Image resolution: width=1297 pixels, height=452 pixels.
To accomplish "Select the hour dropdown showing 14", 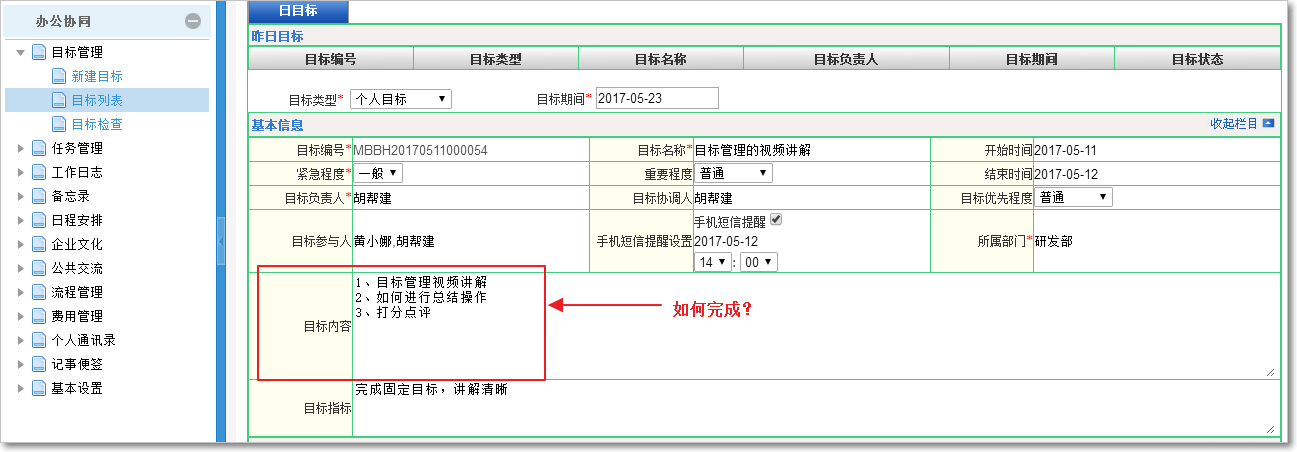I will (711, 262).
